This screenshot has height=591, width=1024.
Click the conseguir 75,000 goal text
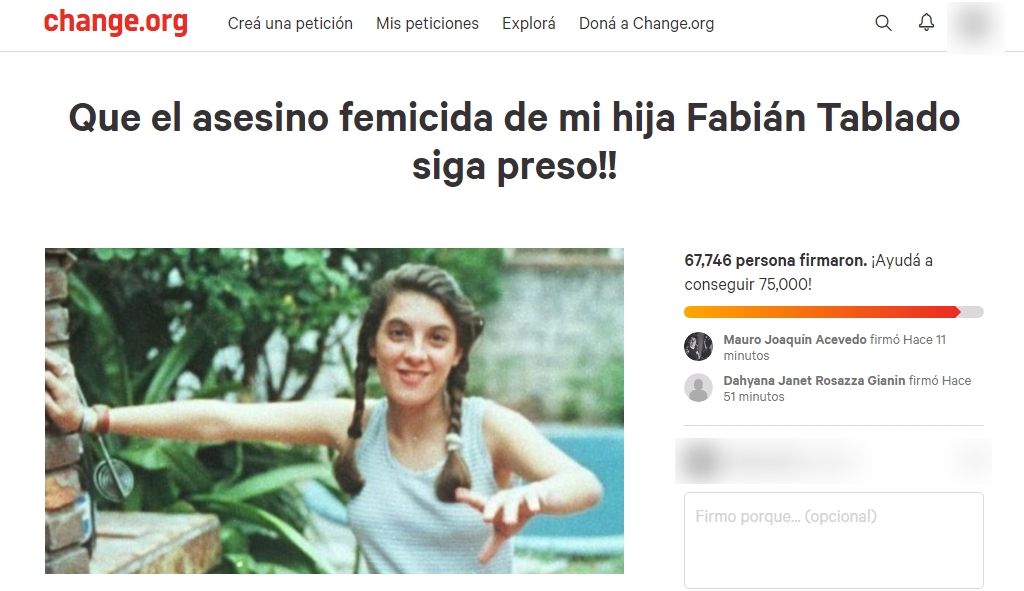(748, 285)
